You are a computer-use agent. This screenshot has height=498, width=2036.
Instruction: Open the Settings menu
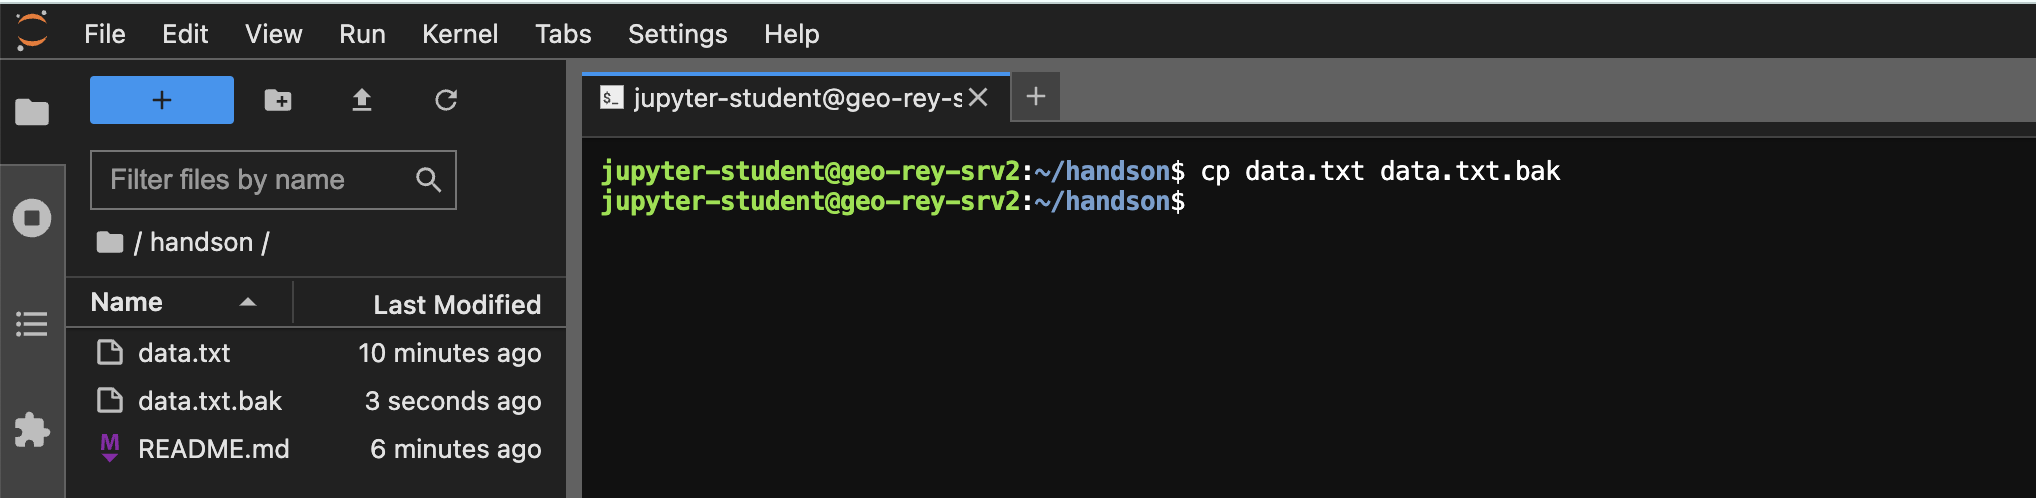[x=677, y=34]
